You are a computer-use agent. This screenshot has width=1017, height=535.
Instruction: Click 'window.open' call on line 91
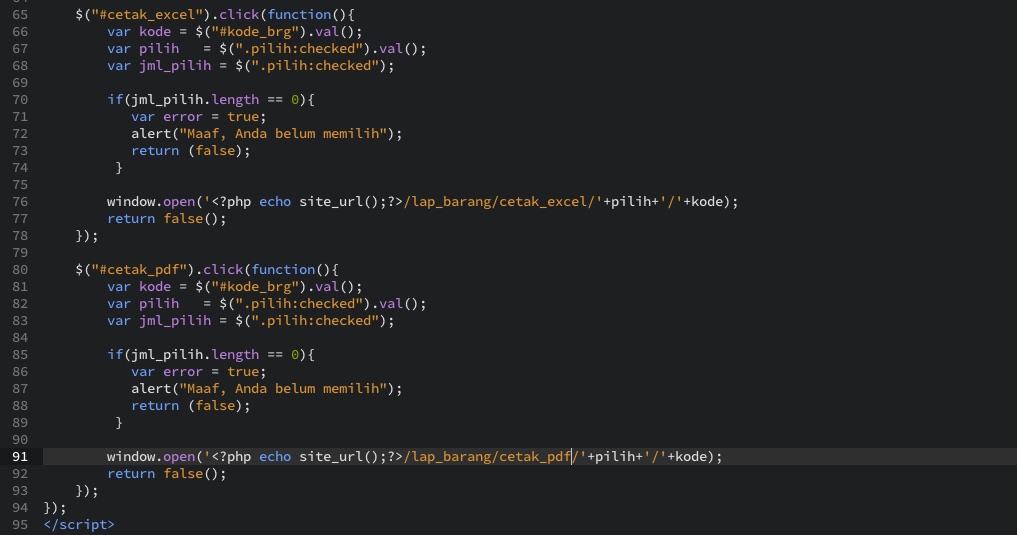pyautogui.click(x=150, y=457)
